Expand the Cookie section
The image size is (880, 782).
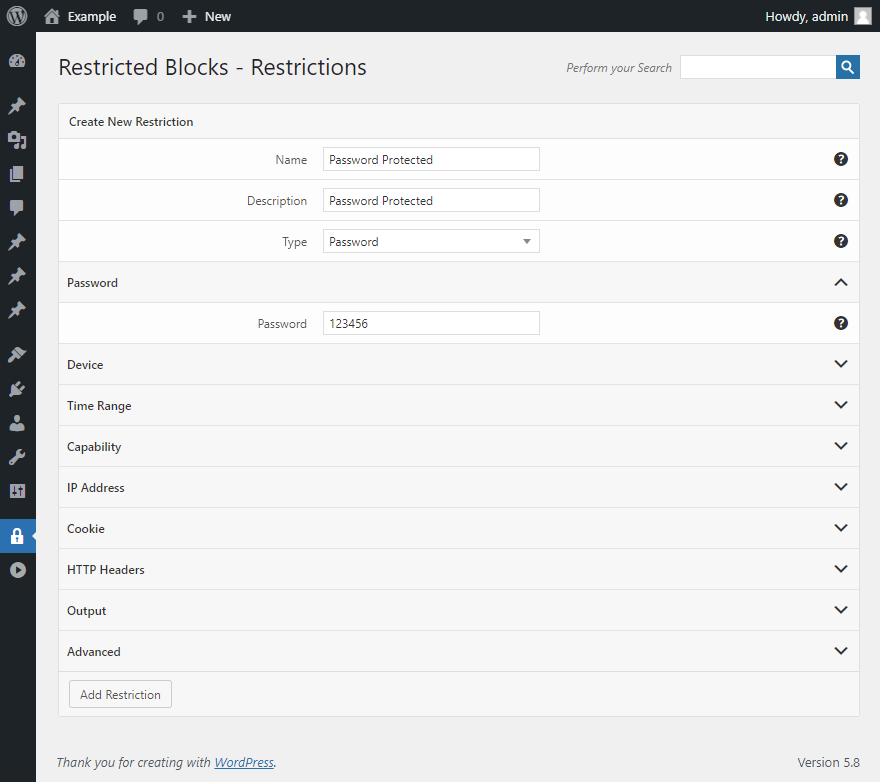[459, 528]
